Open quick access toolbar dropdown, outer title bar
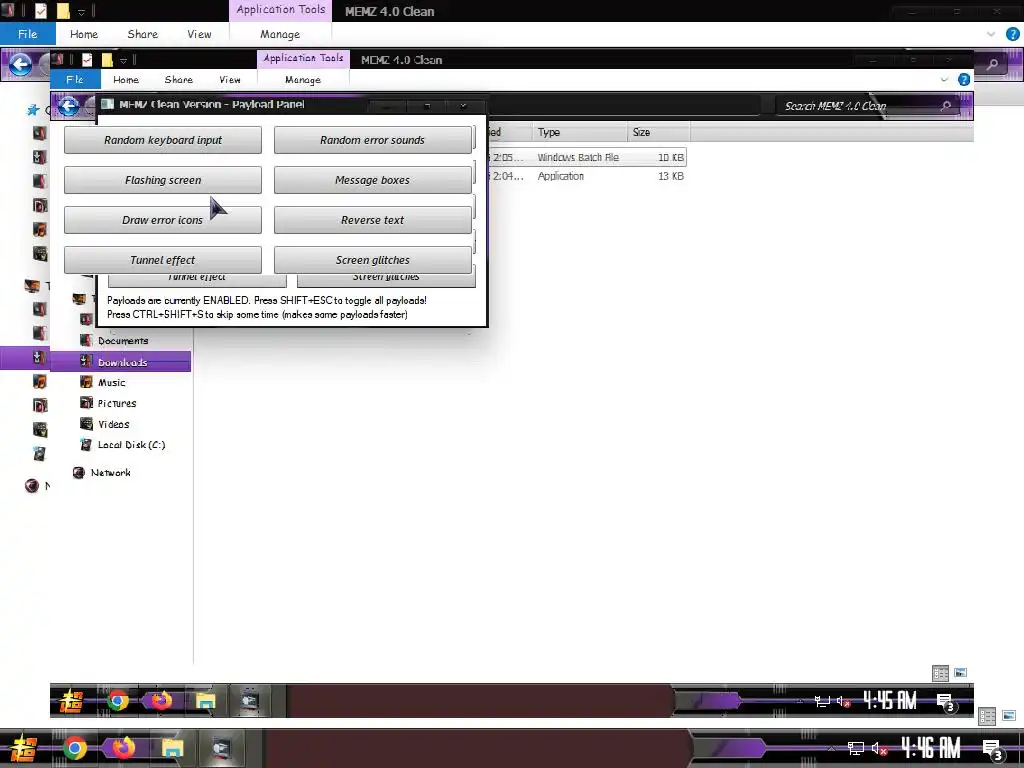Image resolution: width=1024 pixels, height=768 pixels. pyautogui.click(x=81, y=12)
